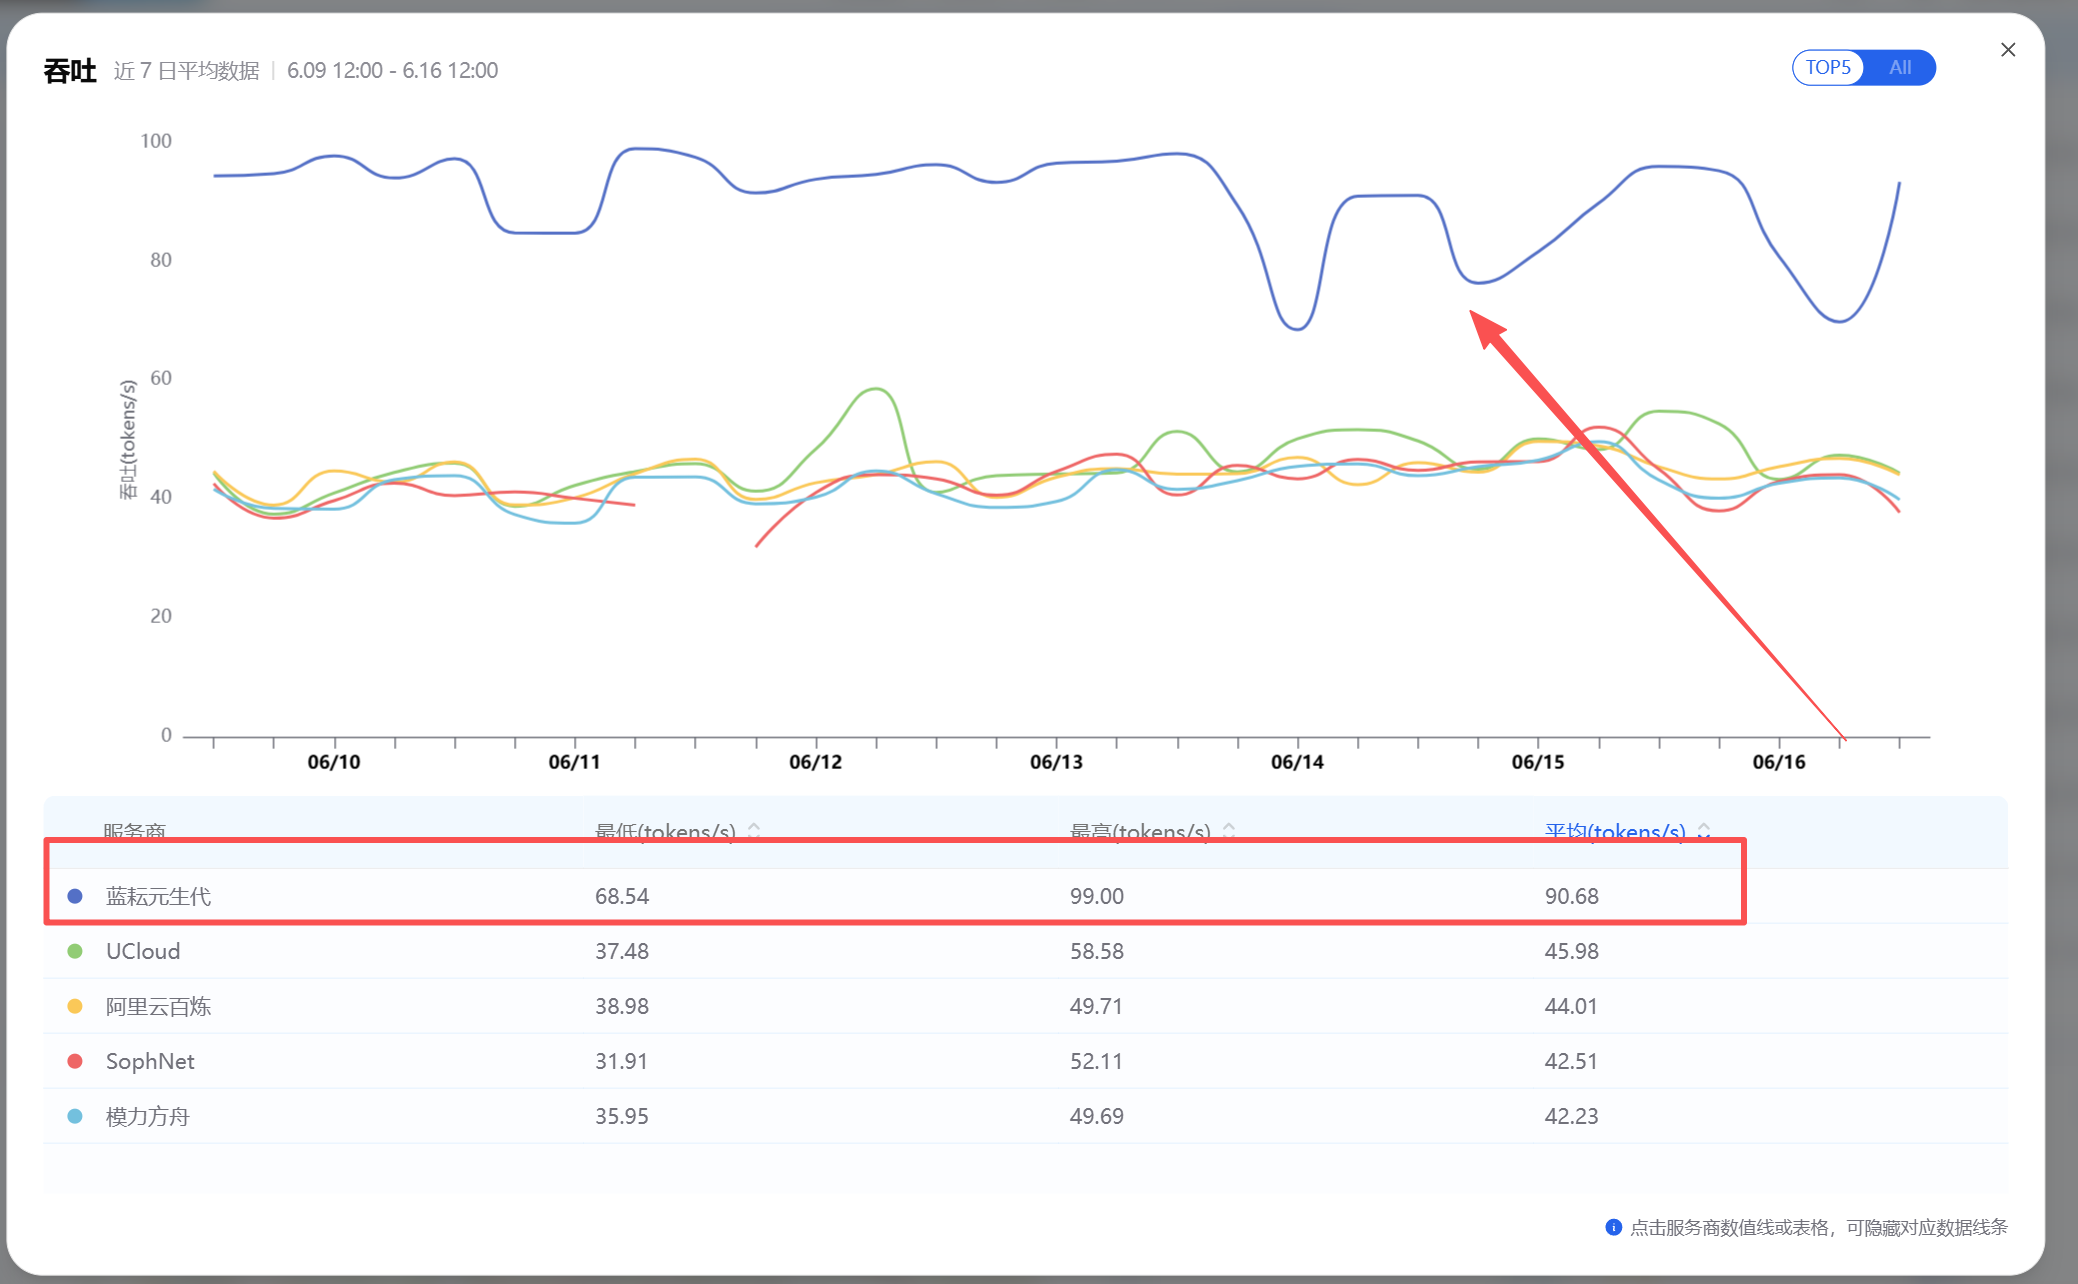
Task: Click the 06/13 x-axis date label
Action: point(1057,762)
